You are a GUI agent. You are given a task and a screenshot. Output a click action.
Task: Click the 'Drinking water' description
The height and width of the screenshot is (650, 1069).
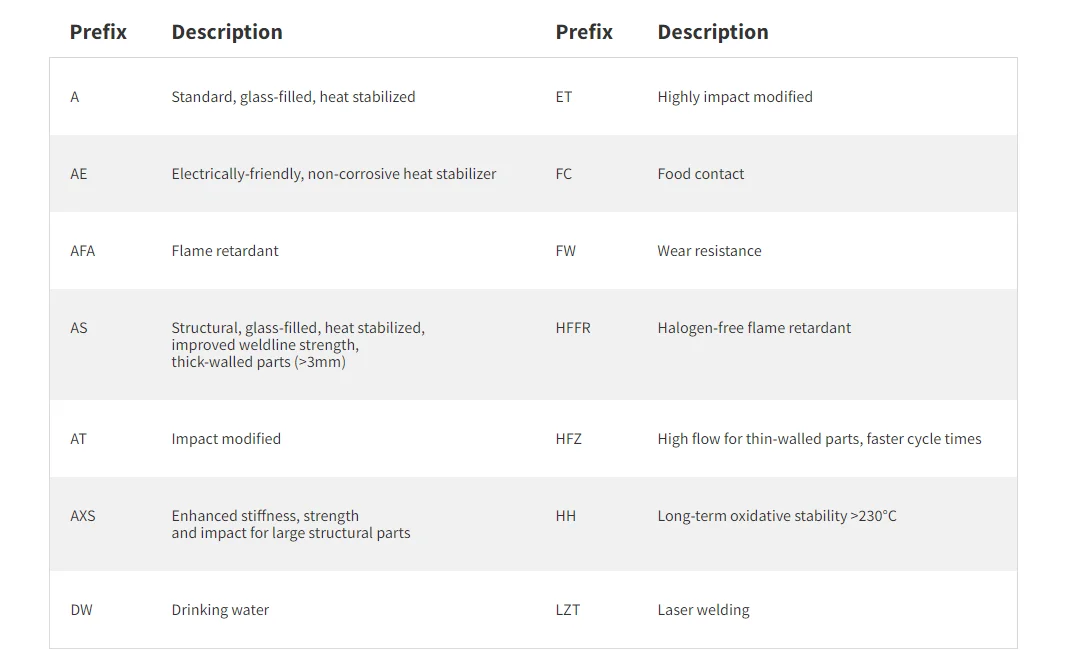pyautogui.click(x=220, y=610)
